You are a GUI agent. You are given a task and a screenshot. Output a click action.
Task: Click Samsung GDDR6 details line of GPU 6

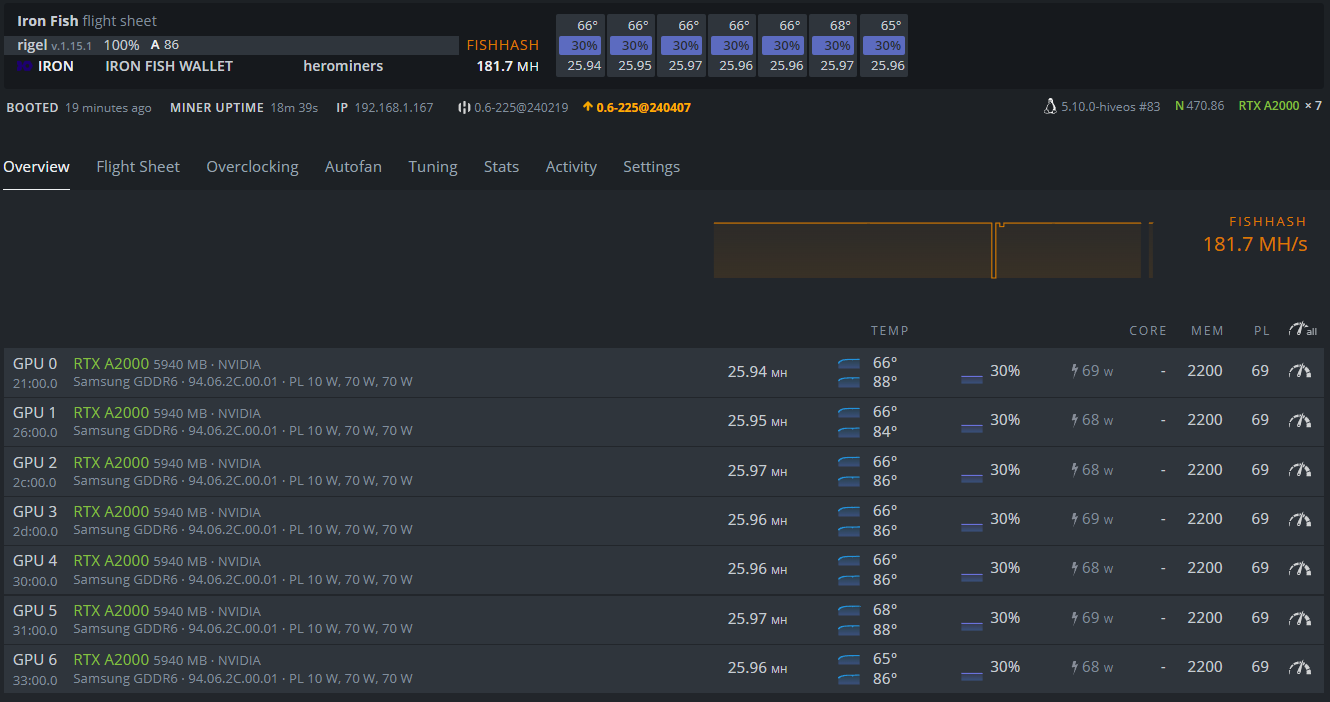click(x=243, y=679)
